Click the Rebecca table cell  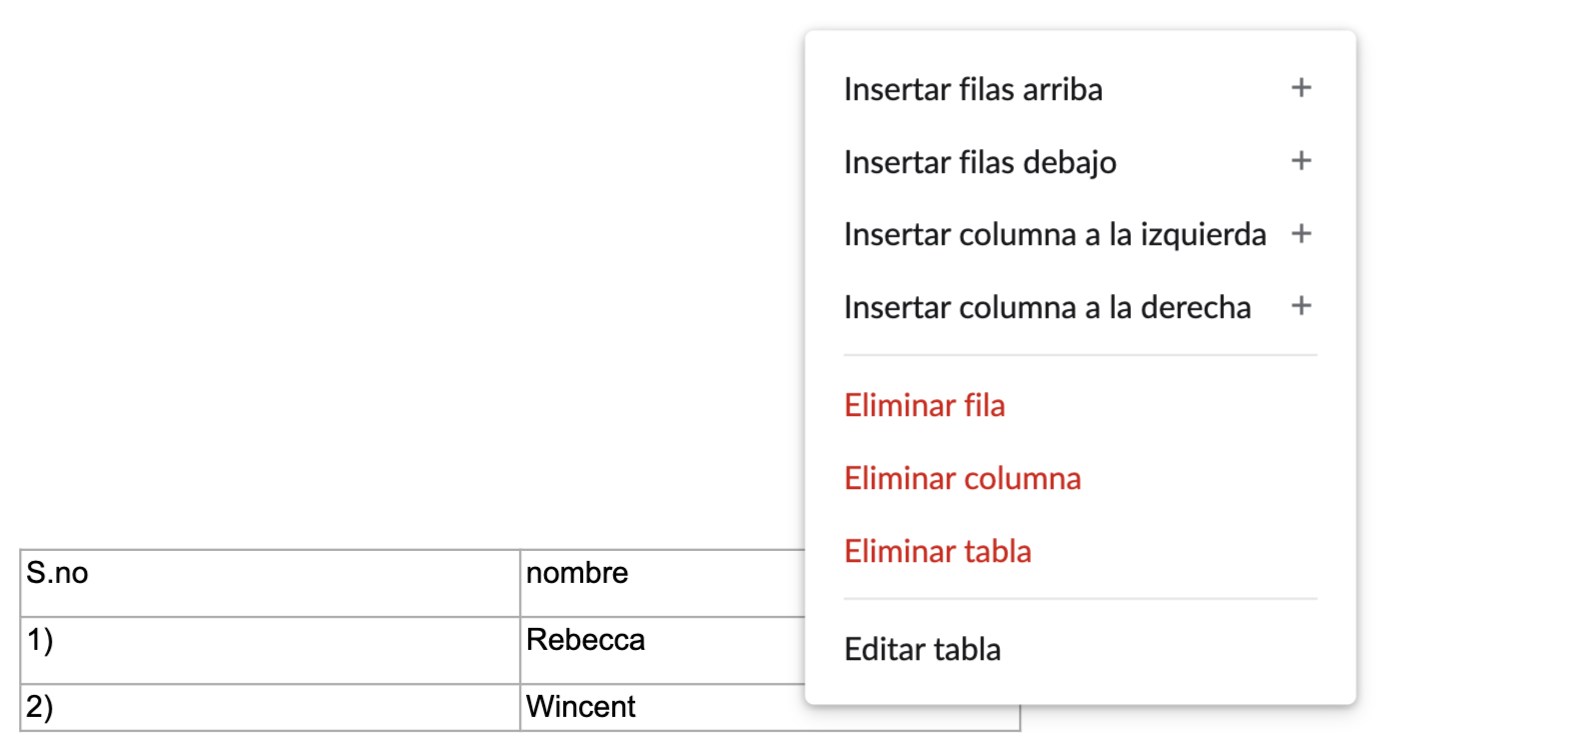click(x=662, y=650)
